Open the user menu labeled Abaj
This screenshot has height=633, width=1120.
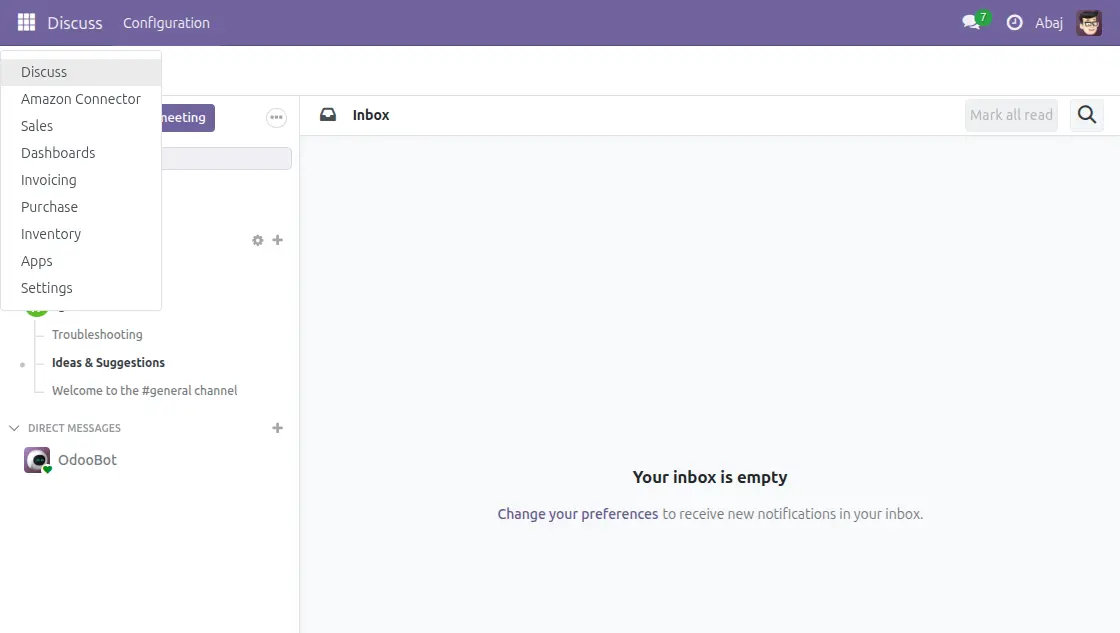1050,22
